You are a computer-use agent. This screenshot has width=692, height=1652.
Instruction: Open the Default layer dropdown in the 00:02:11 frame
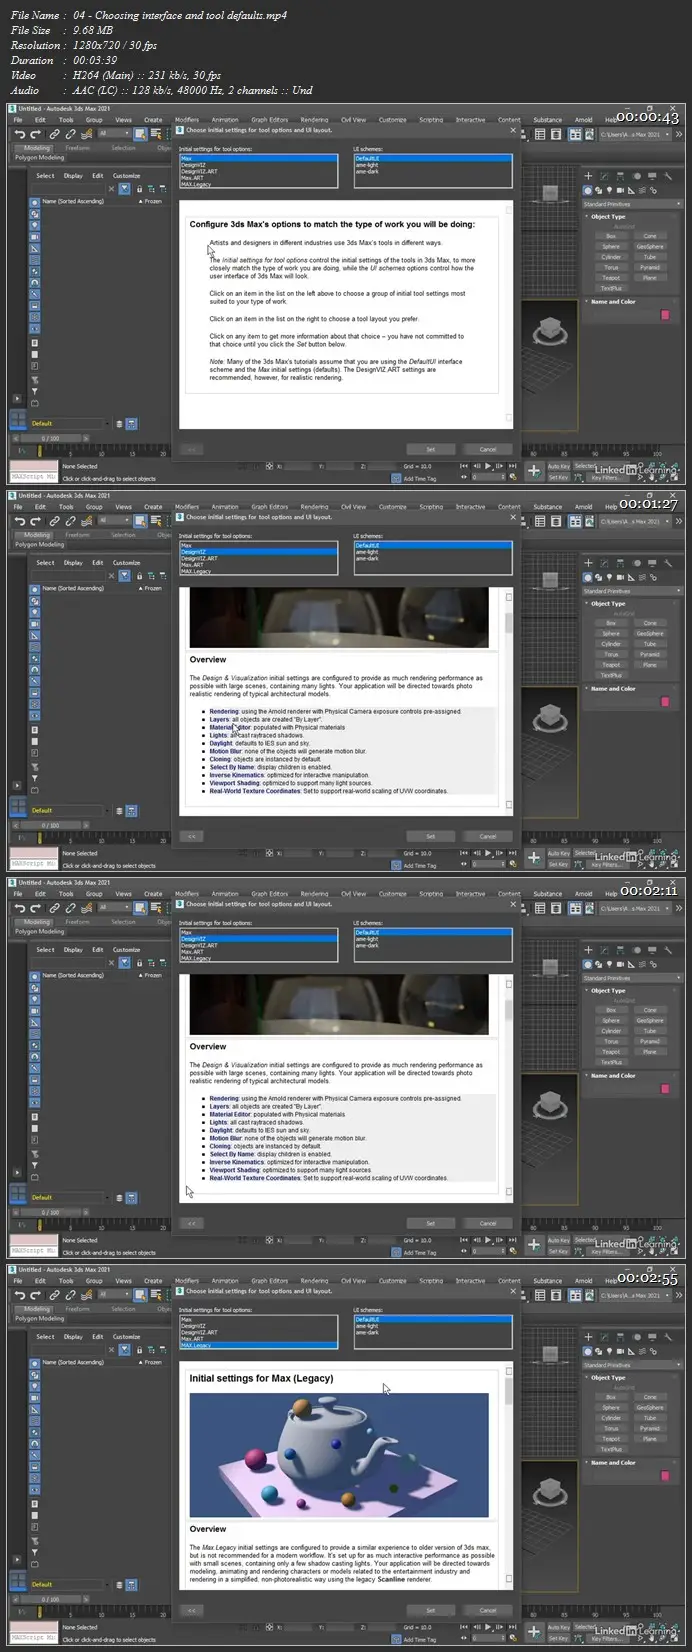(70, 1197)
